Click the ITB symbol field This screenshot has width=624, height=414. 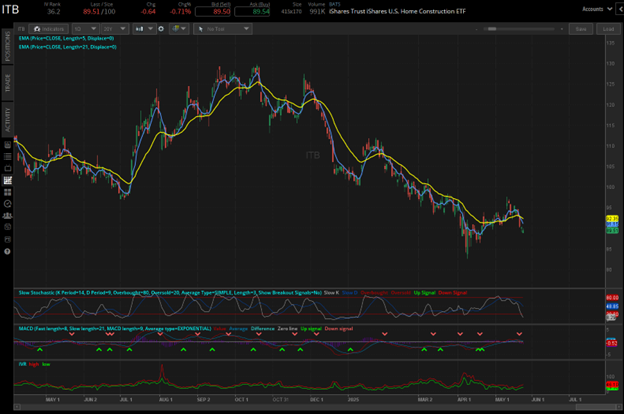point(23,29)
